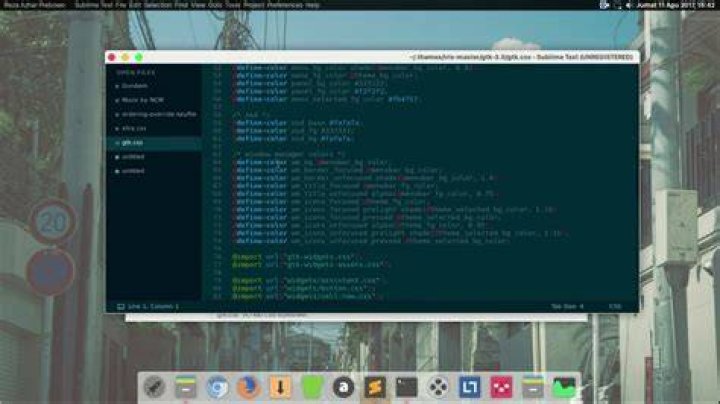720x404 pixels.
Task: Open the file drawer icon beside system monitor
Action: tap(533, 387)
